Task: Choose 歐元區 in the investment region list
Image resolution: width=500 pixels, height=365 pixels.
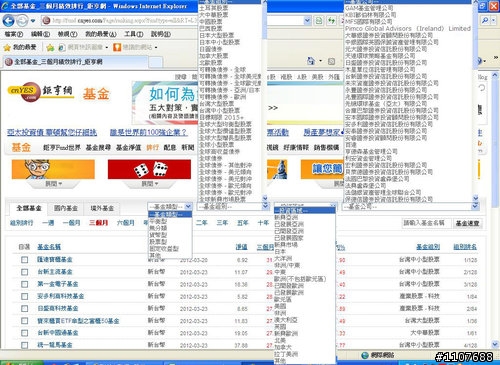Action: pyautogui.click(x=283, y=300)
